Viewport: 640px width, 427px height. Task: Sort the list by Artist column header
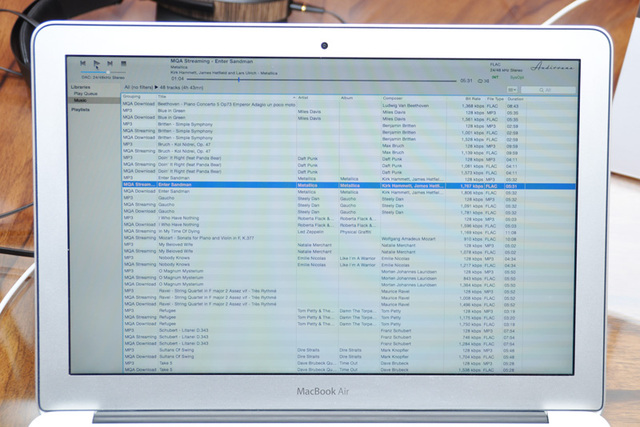tap(305, 97)
